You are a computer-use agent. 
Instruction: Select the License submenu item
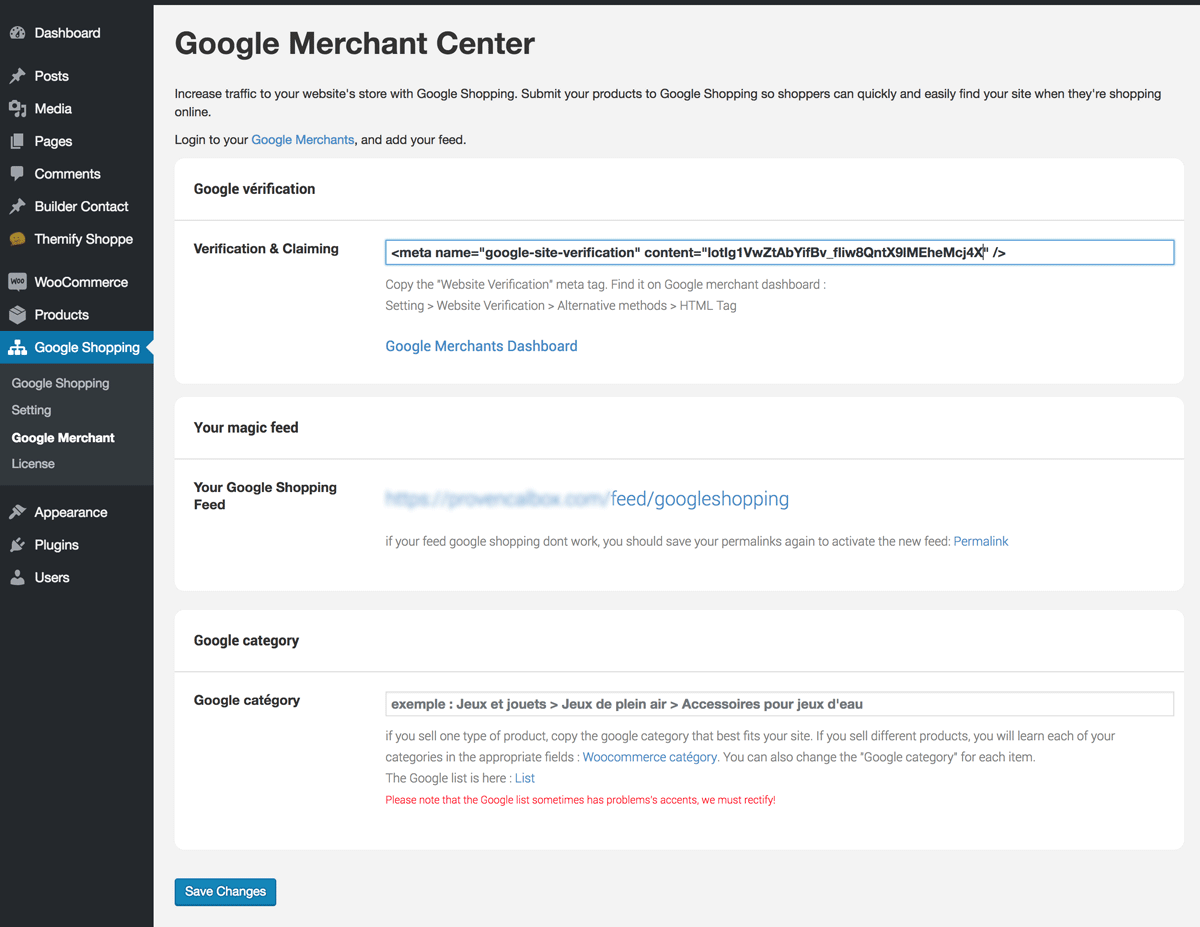[x=33, y=464]
